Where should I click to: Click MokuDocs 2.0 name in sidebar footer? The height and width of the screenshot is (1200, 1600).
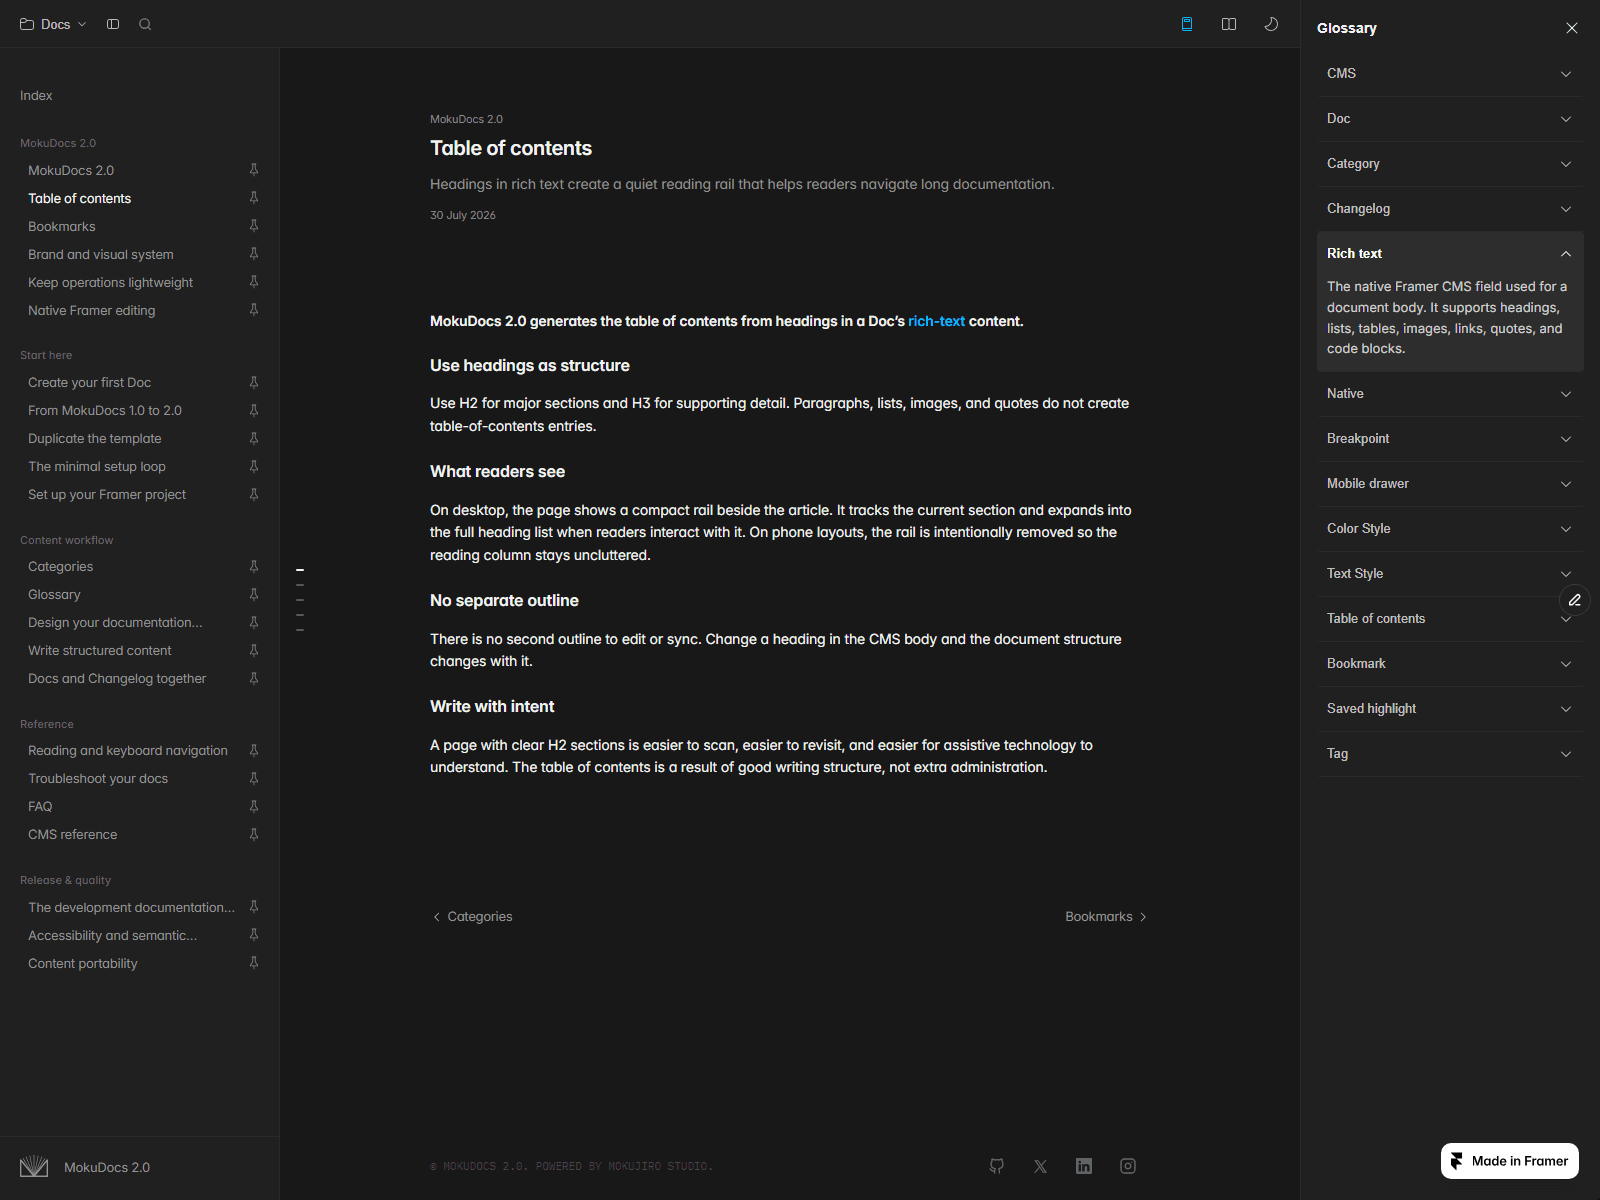coord(107,1168)
